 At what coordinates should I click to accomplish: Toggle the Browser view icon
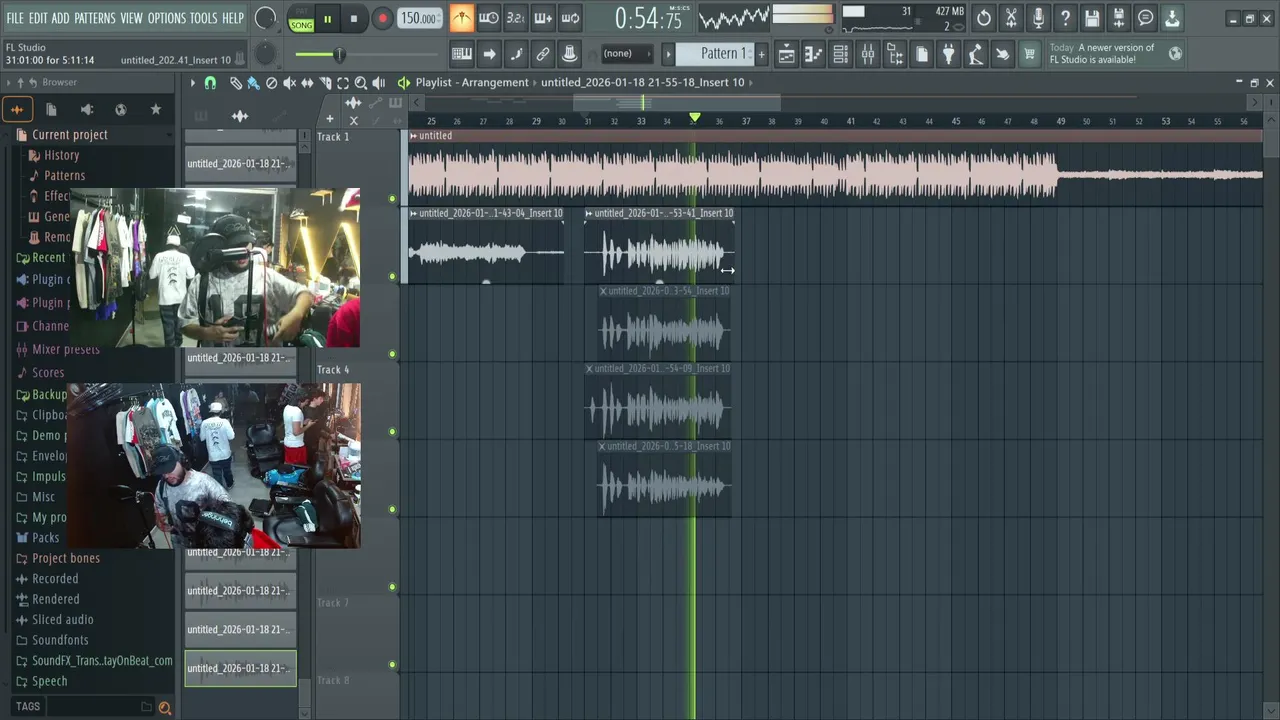(895, 54)
